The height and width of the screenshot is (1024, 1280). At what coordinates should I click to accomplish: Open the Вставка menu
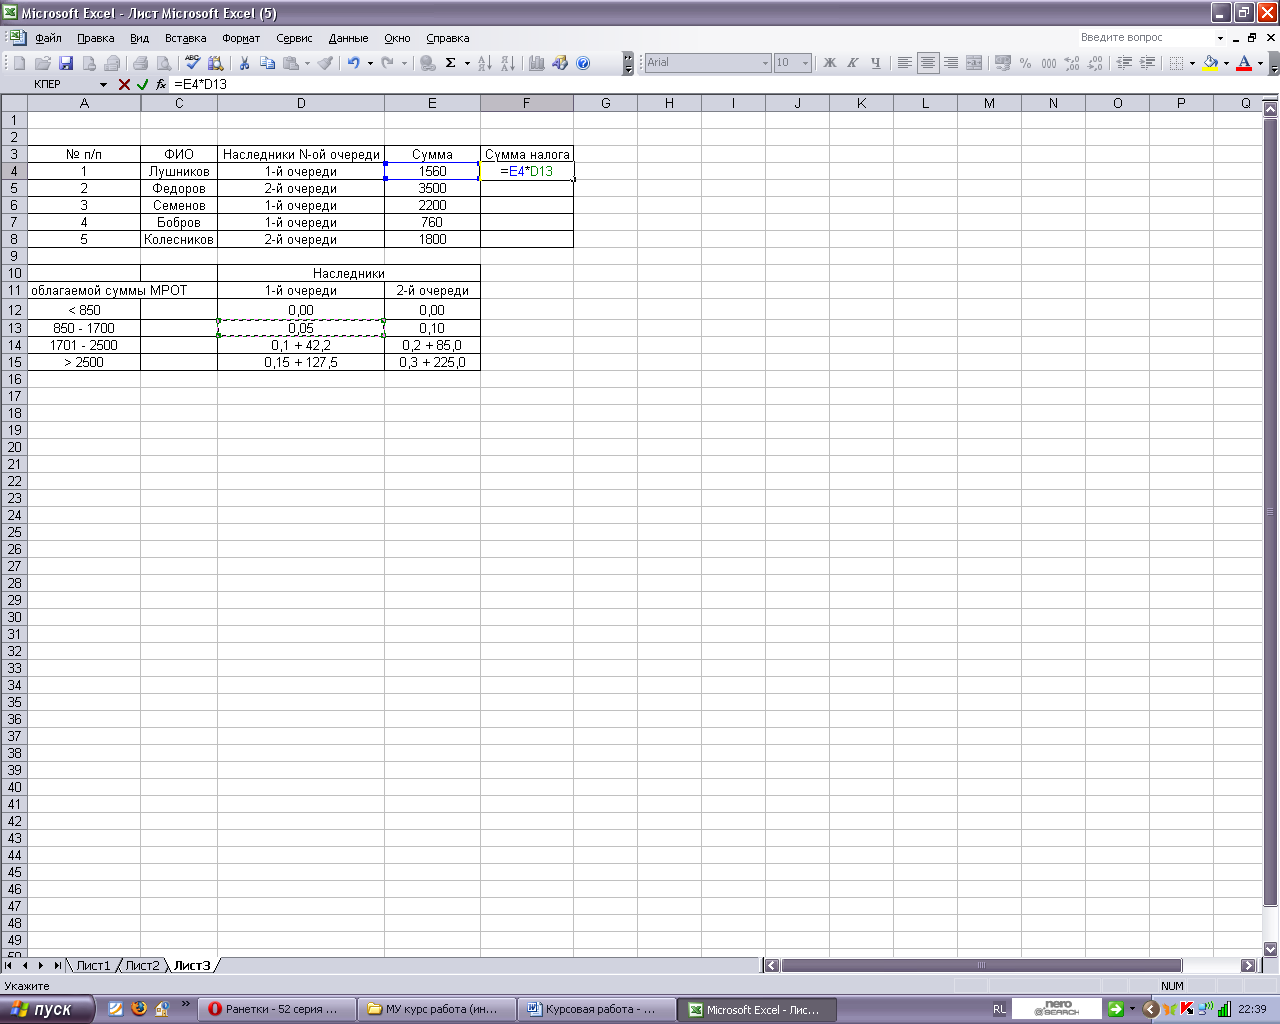coord(185,38)
